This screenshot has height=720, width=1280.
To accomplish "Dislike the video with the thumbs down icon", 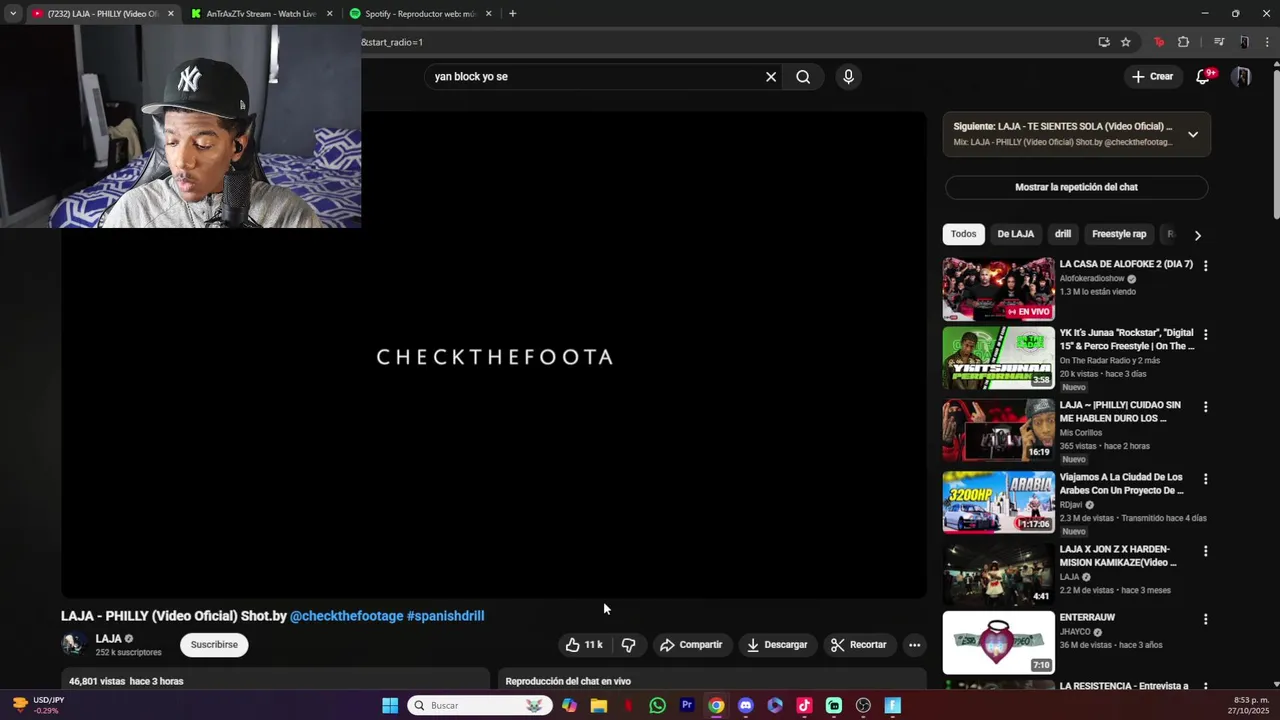I will pos(629,645).
